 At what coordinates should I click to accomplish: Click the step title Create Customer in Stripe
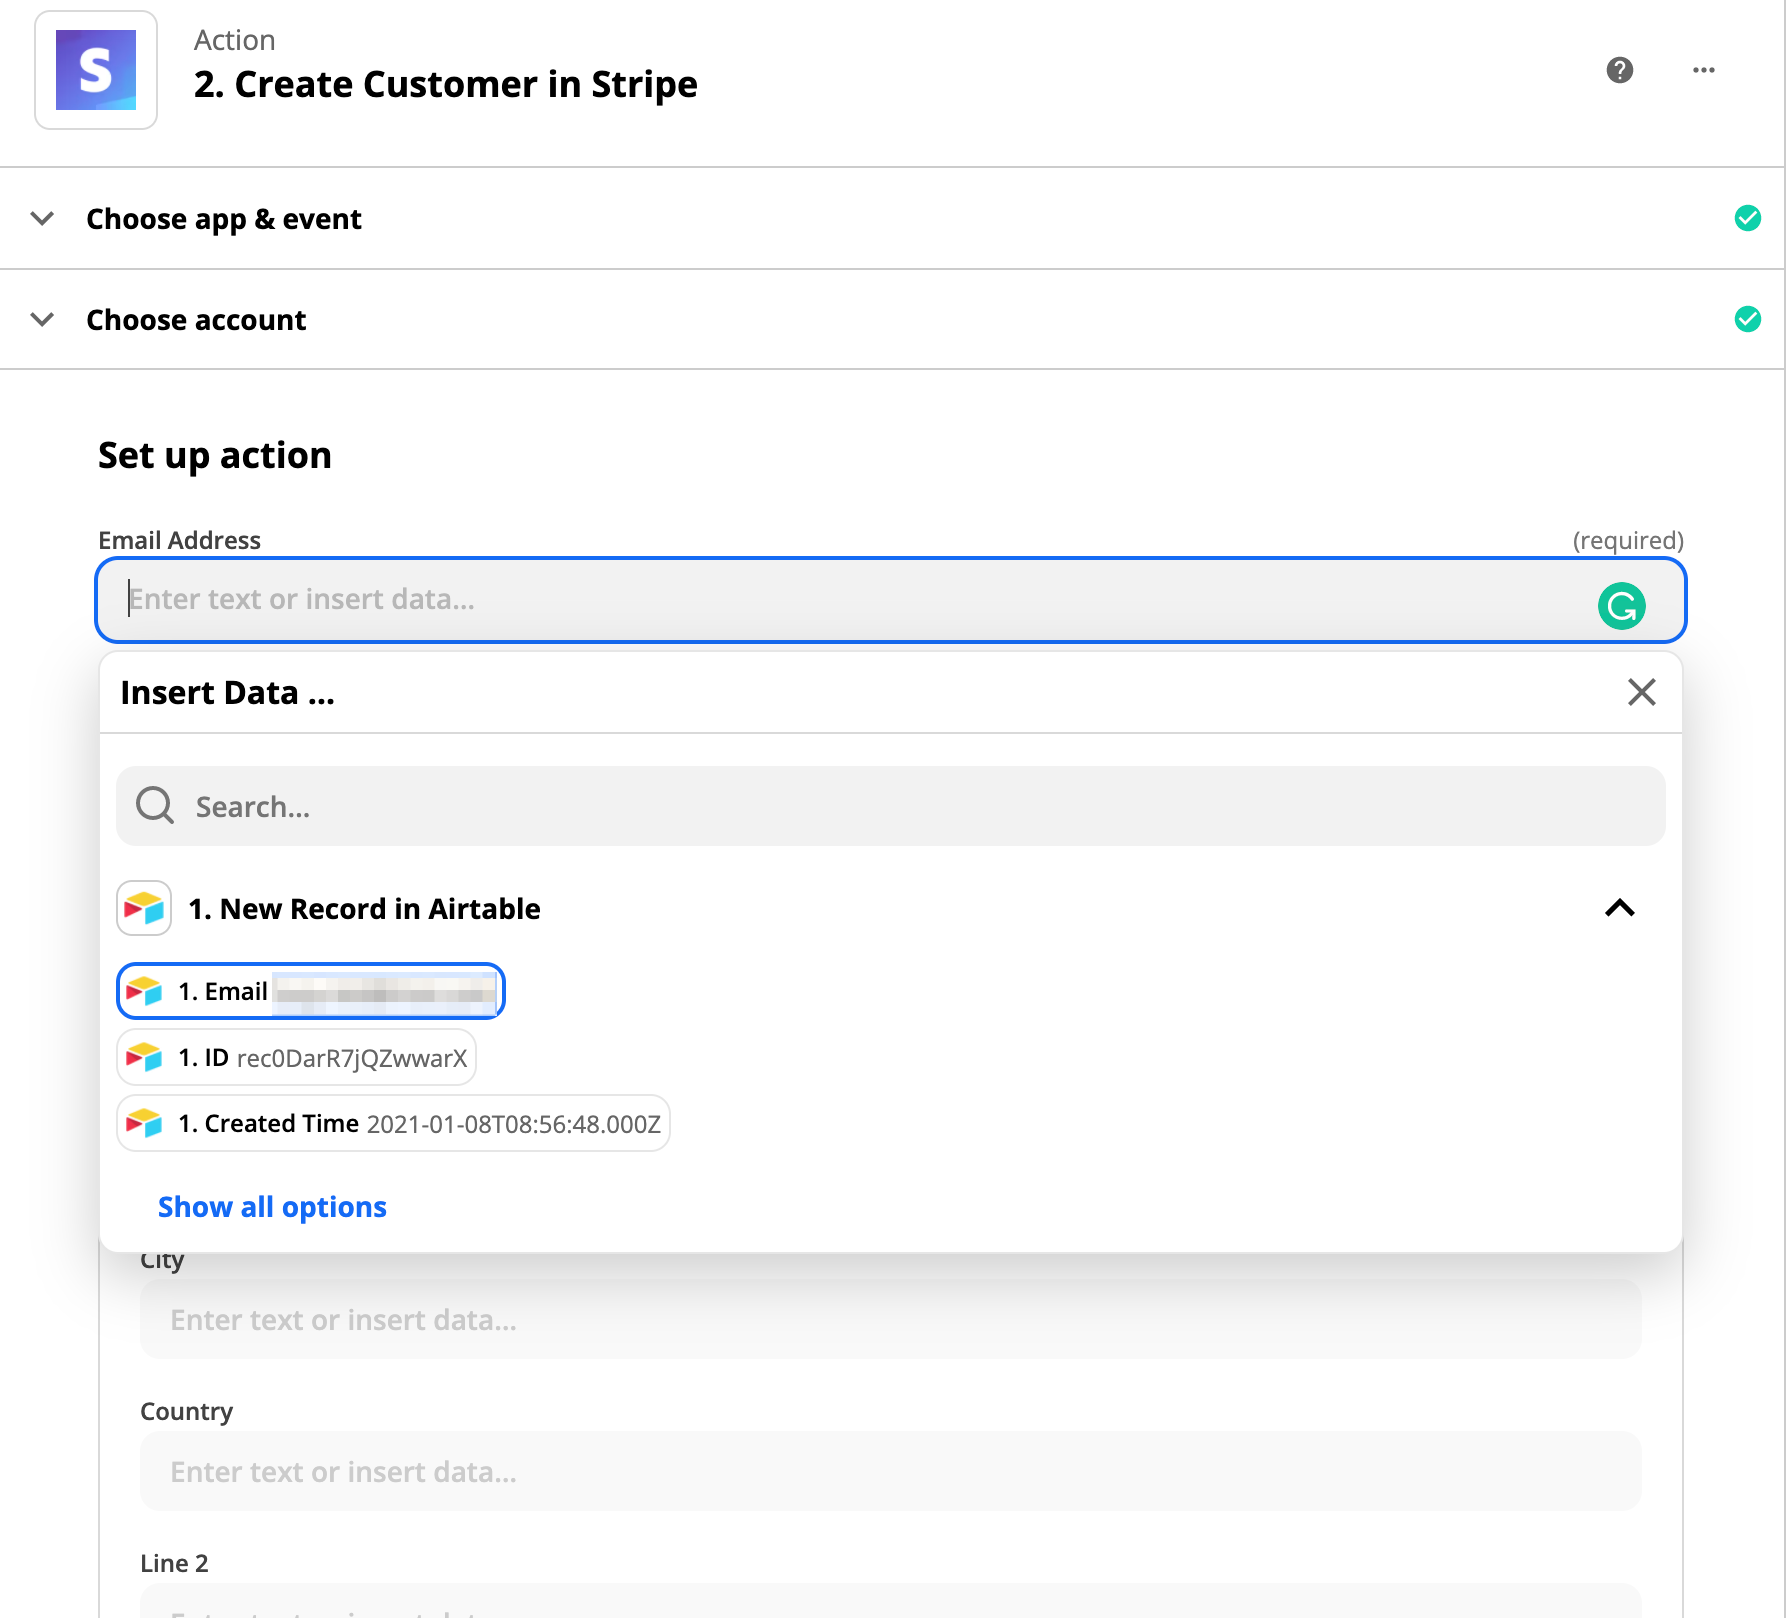tap(446, 84)
